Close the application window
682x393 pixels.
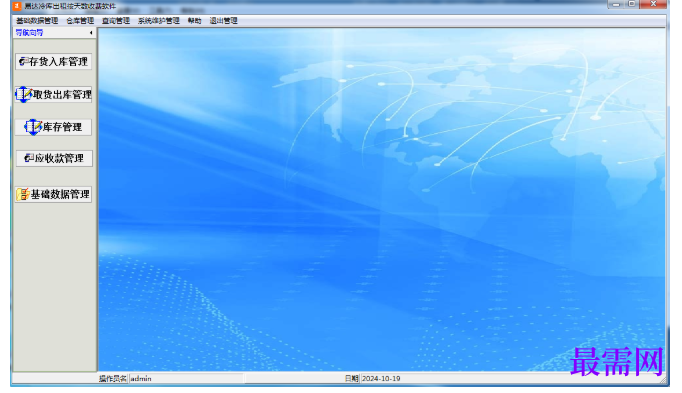pos(653,4)
